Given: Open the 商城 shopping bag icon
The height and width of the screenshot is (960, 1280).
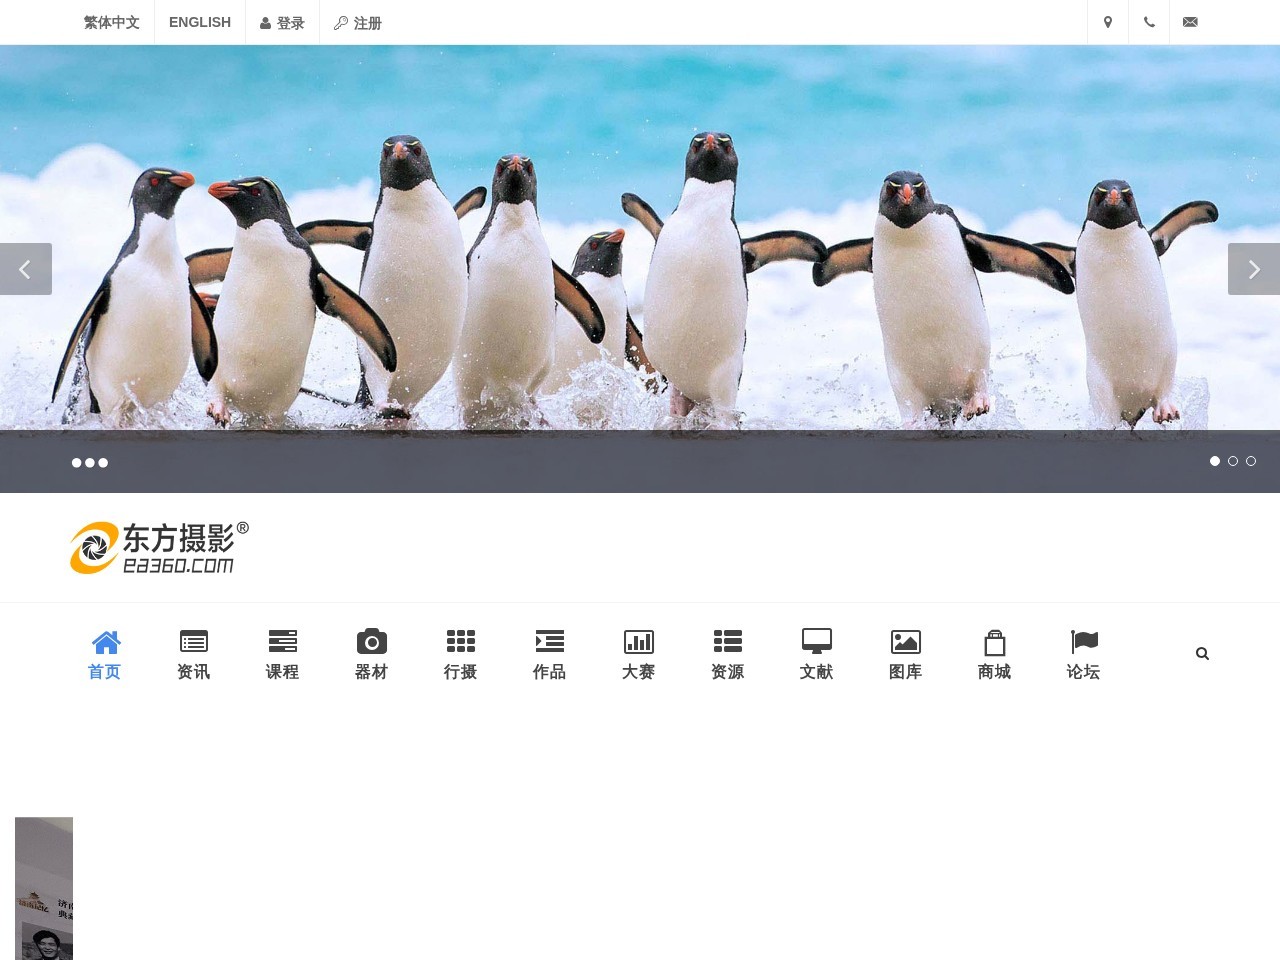Looking at the screenshot, I should click(x=994, y=641).
